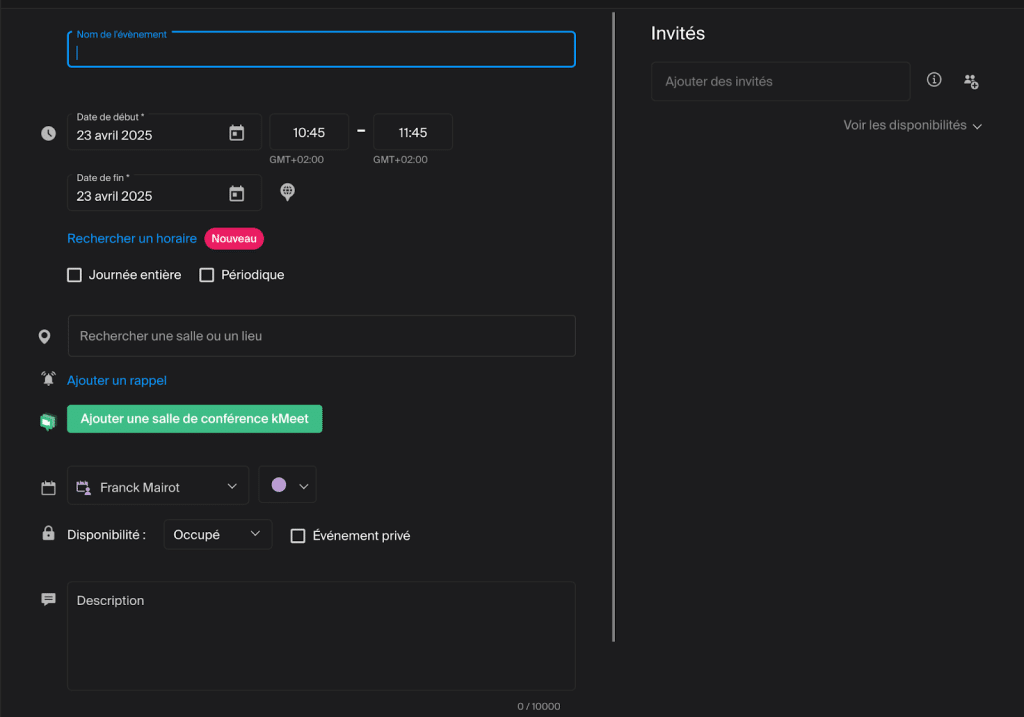Open the end date calendar picker icon

click(x=237, y=194)
